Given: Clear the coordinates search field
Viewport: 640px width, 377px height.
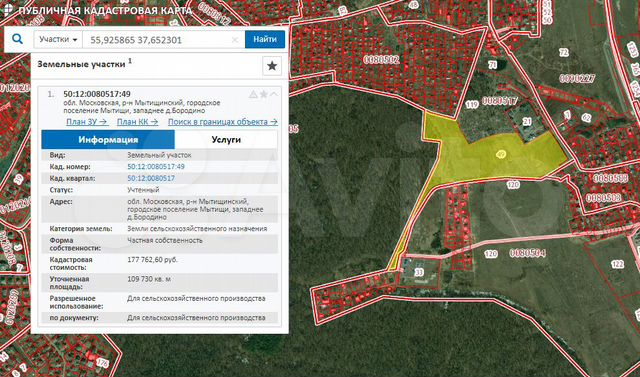Looking at the screenshot, I should click(235, 40).
